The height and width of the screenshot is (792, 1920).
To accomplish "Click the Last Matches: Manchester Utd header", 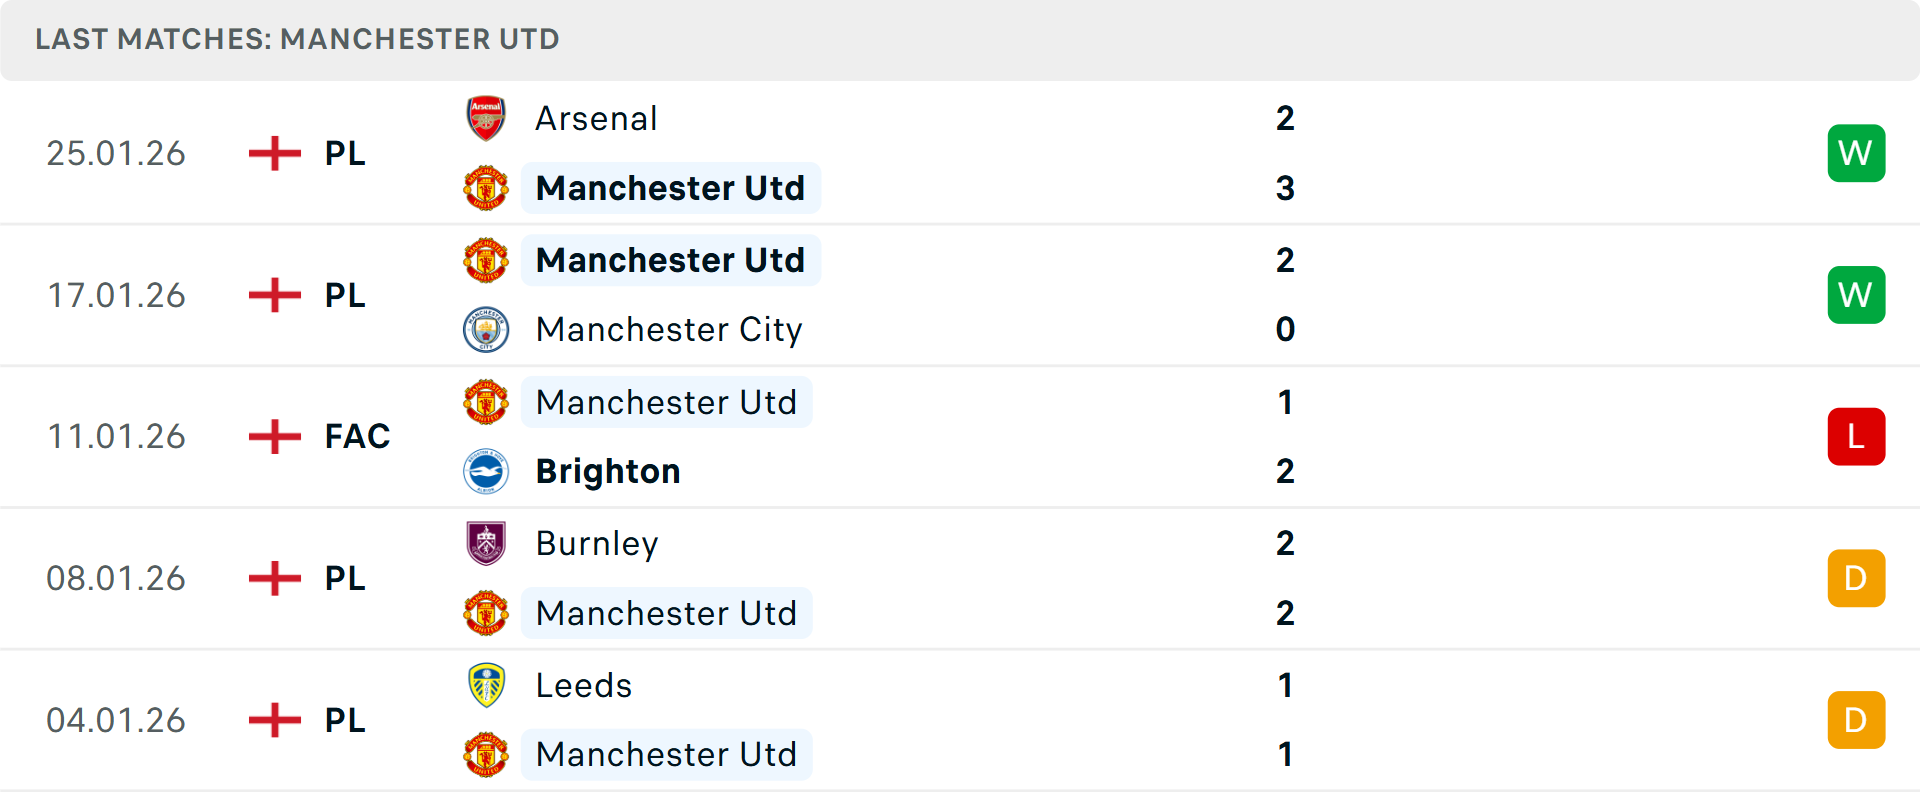I will [x=297, y=39].
